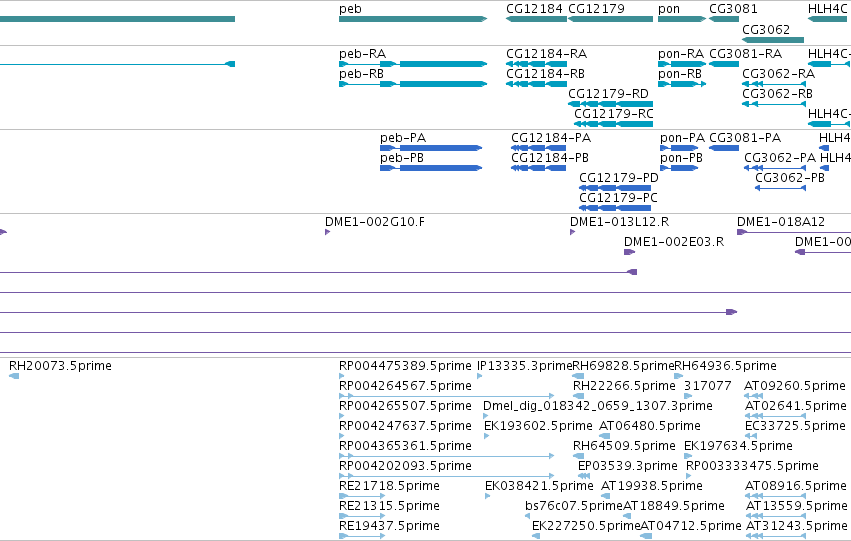Click the CG12179-RD transcript label
Image resolution: width=851 pixels, height=541 pixels.
pyautogui.click(x=608, y=94)
